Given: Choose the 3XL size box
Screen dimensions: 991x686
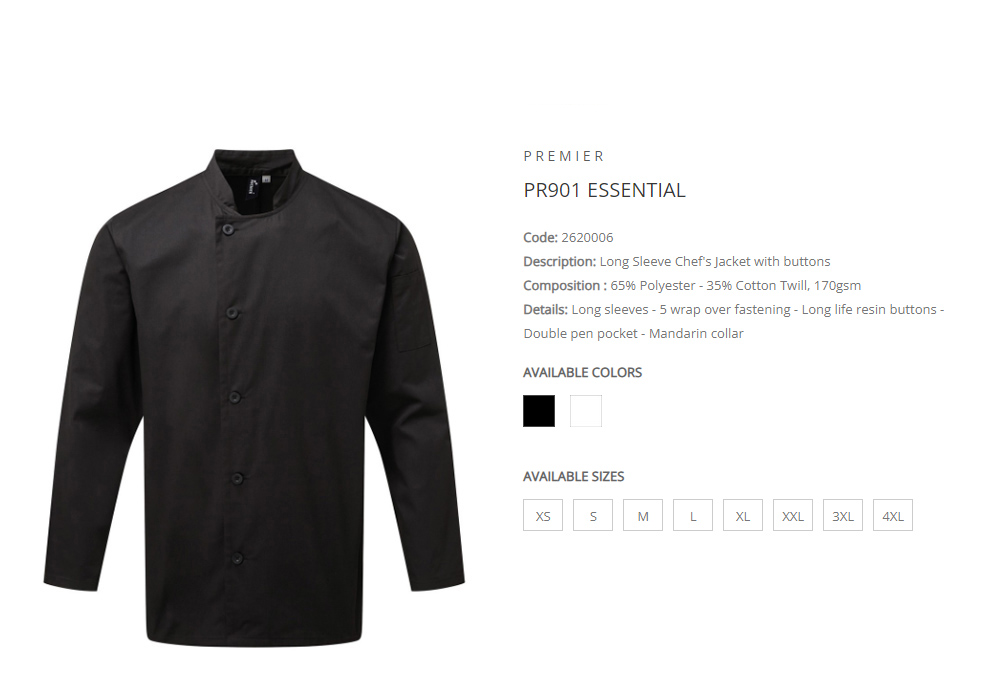Looking at the screenshot, I should (842, 515).
